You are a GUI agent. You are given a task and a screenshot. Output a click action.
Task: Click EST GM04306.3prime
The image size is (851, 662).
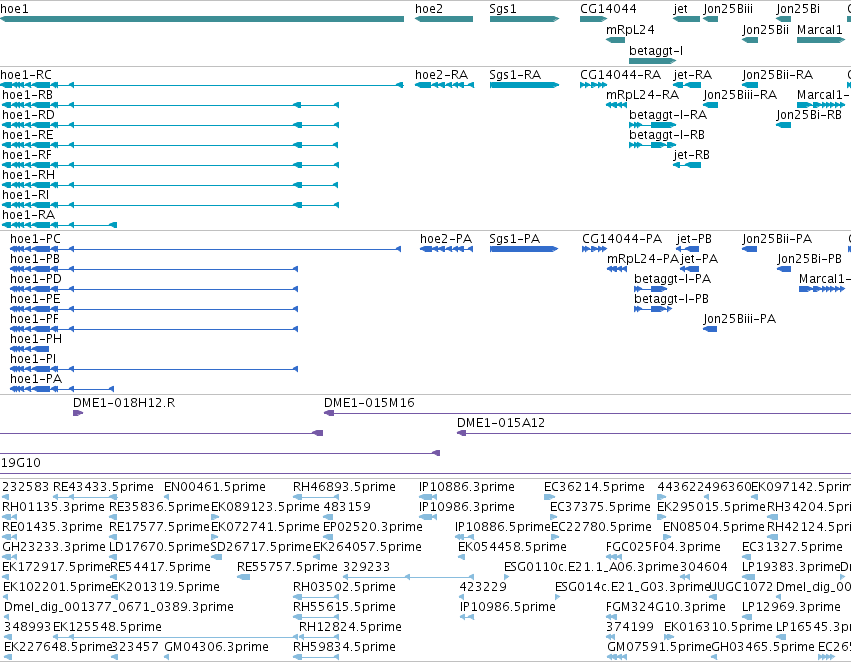[x=216, y=647]
